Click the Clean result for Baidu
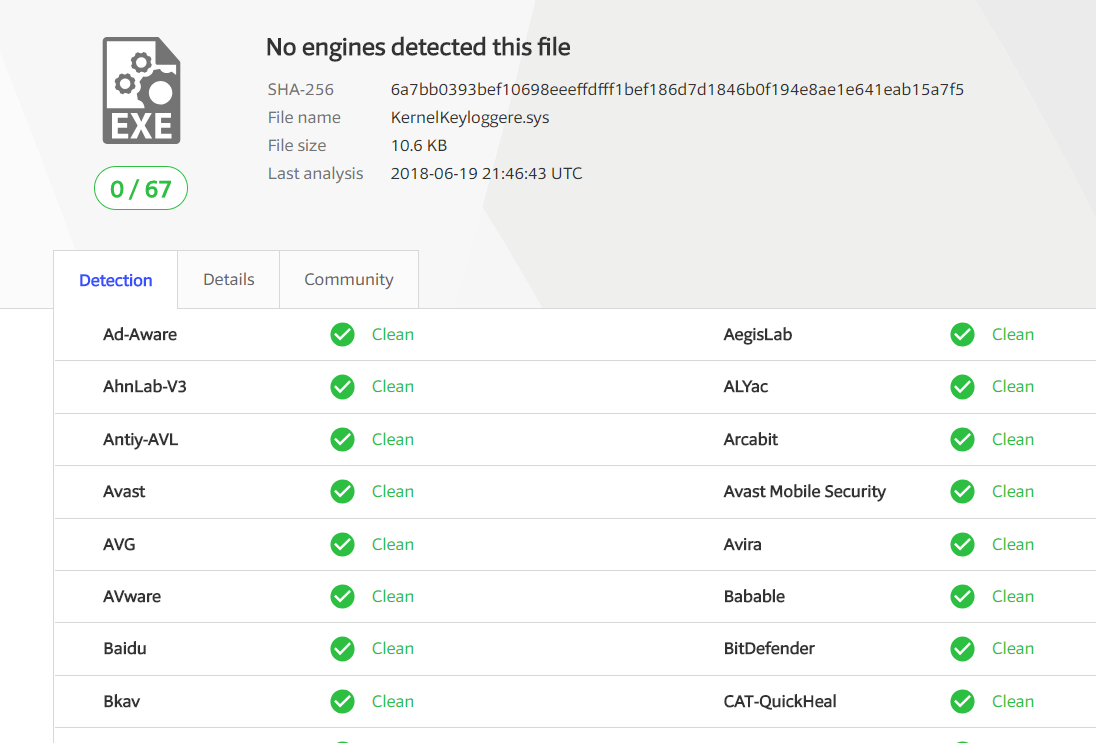This screenshot has width=1096, height=743. tap(393, 649)
